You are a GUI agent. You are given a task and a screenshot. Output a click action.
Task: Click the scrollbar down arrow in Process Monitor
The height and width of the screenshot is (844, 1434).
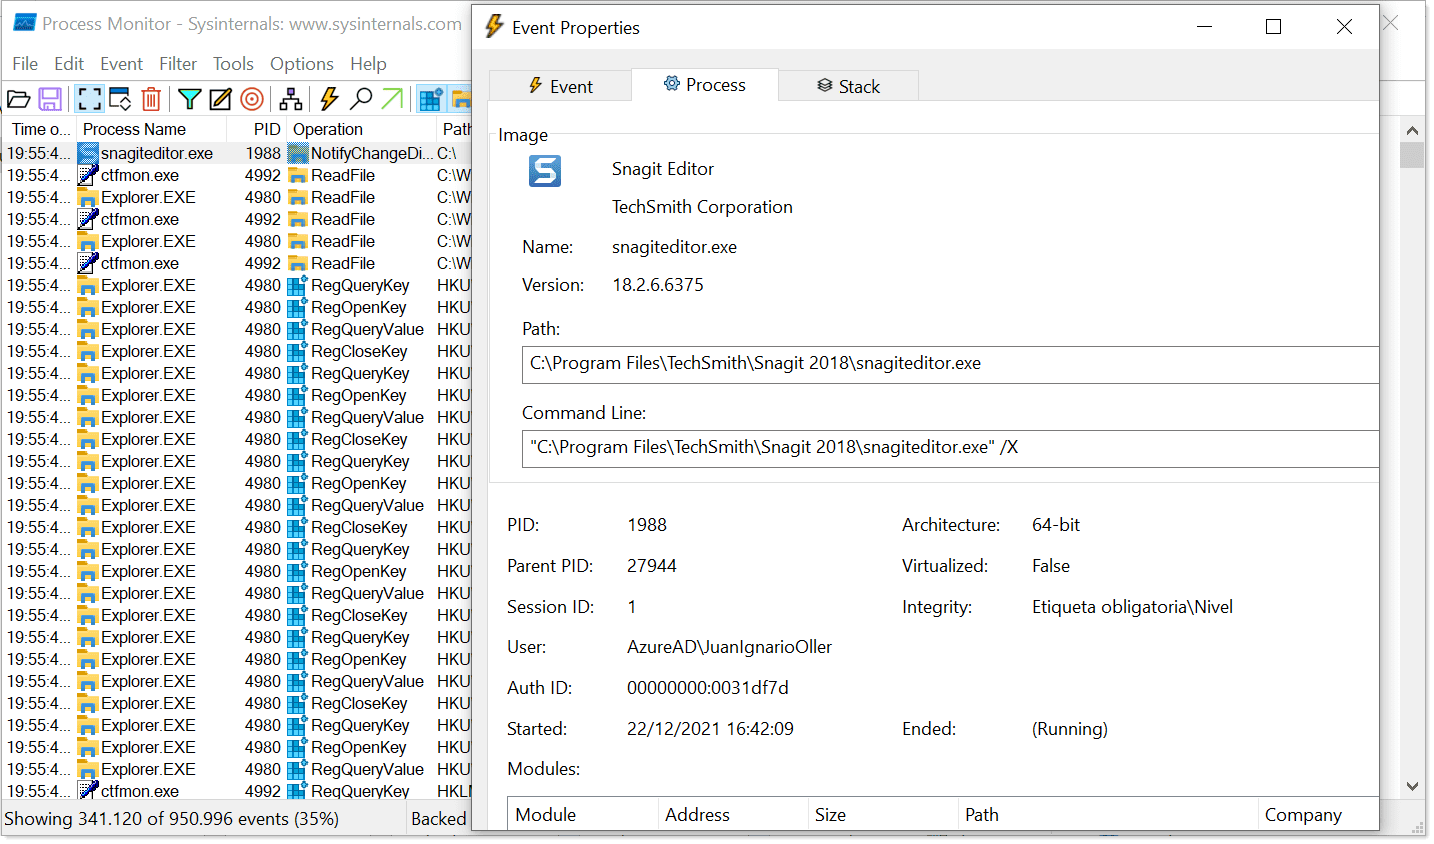1412,786
